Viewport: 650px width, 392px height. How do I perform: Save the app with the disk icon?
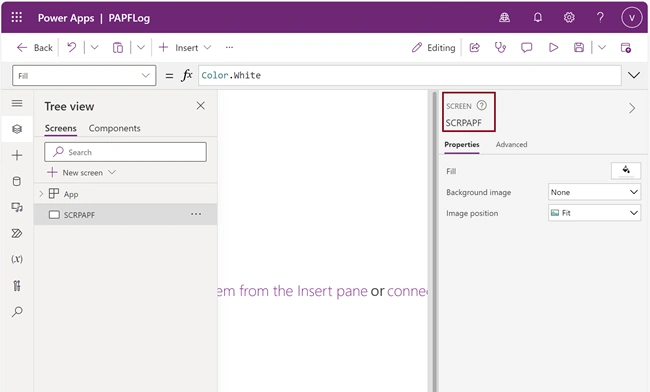(579, 48)
